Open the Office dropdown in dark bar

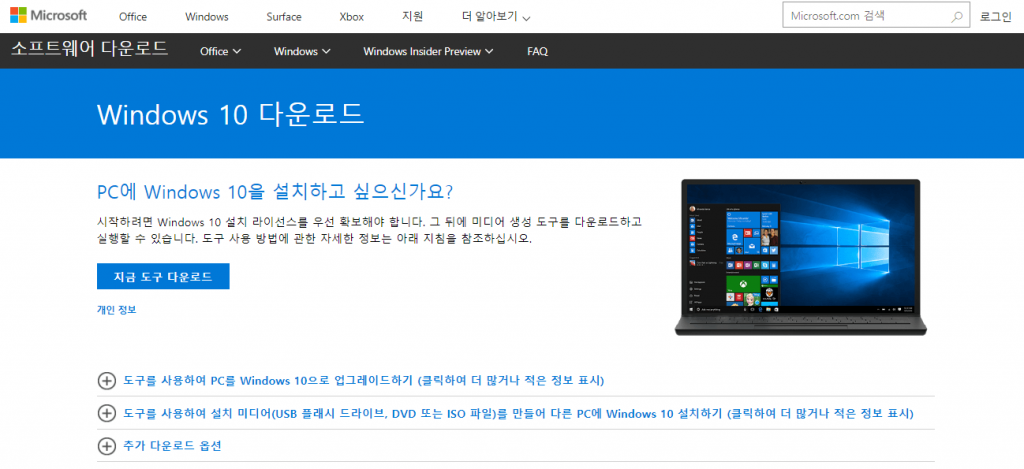coord(221,52)
